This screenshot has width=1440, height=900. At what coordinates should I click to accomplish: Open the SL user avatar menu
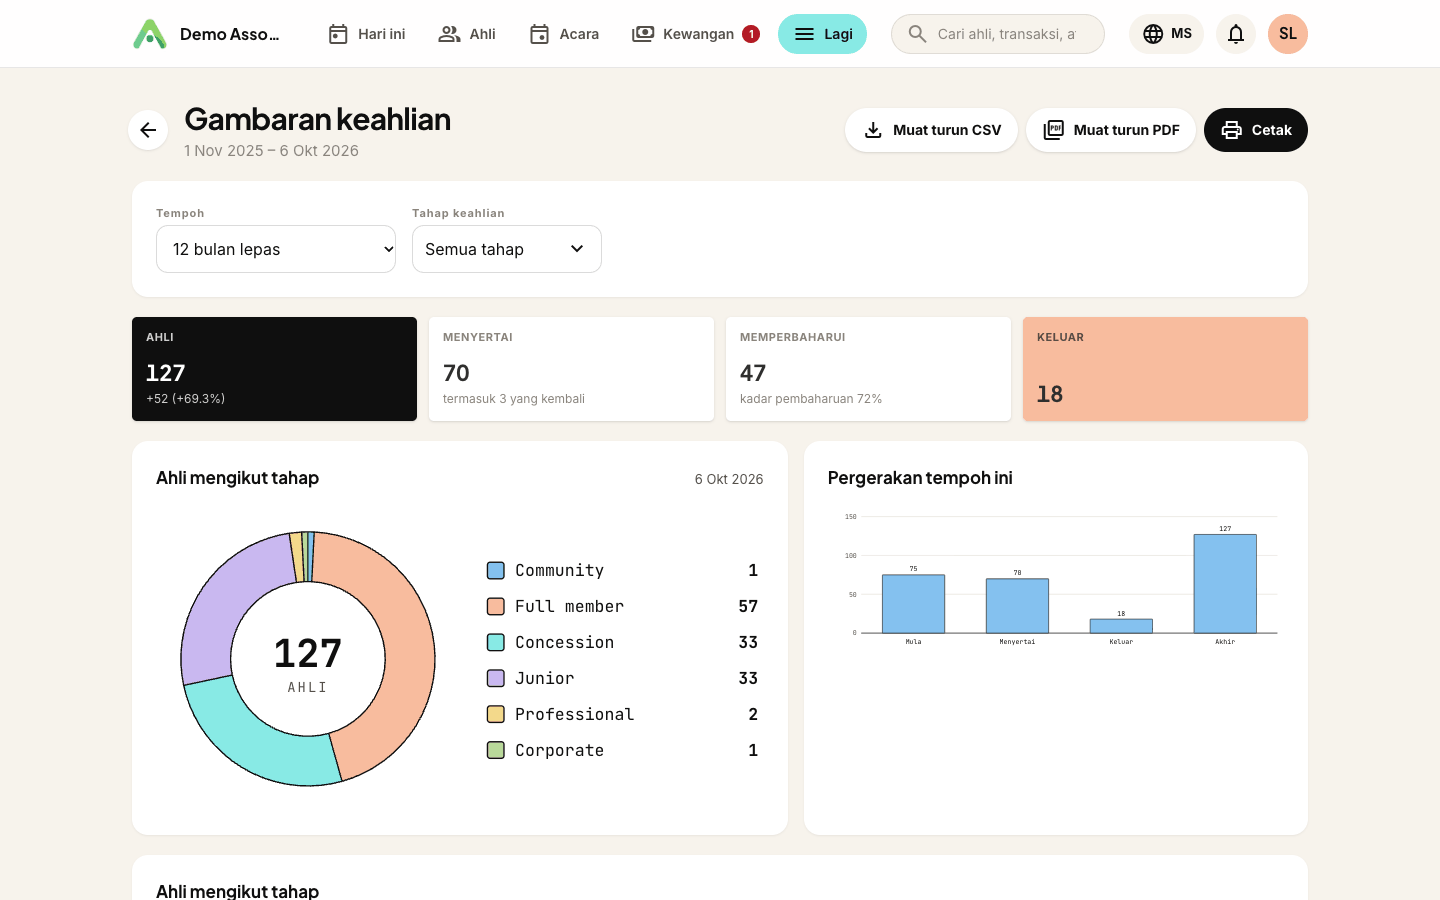[x=1288, y=34]
